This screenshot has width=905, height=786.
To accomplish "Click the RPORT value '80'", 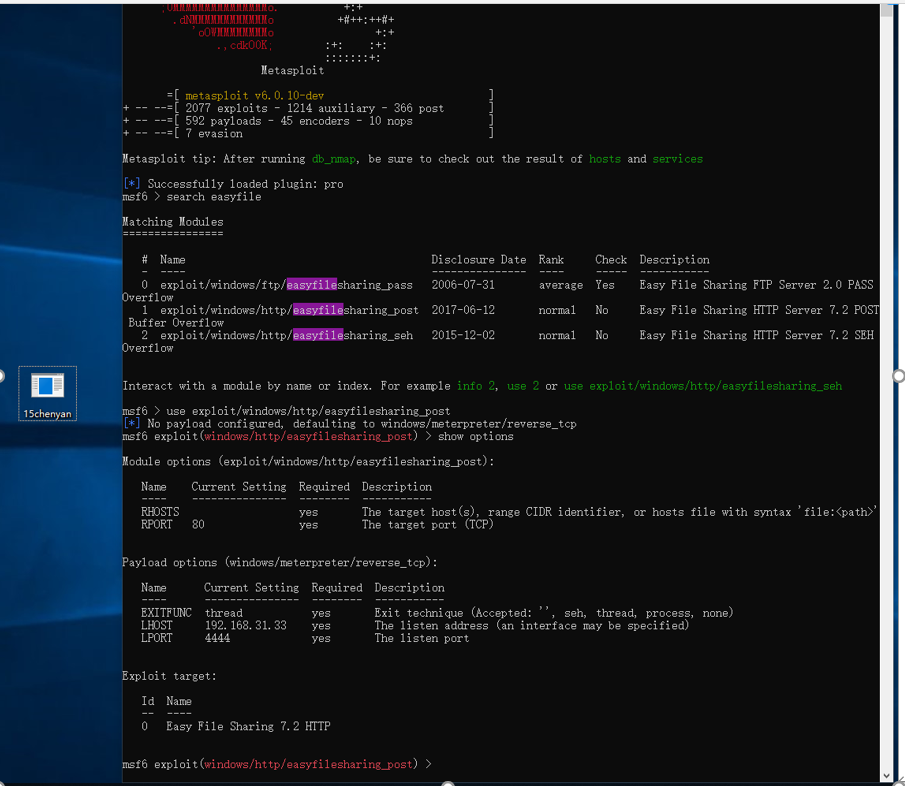I will [x=198, y=525].
